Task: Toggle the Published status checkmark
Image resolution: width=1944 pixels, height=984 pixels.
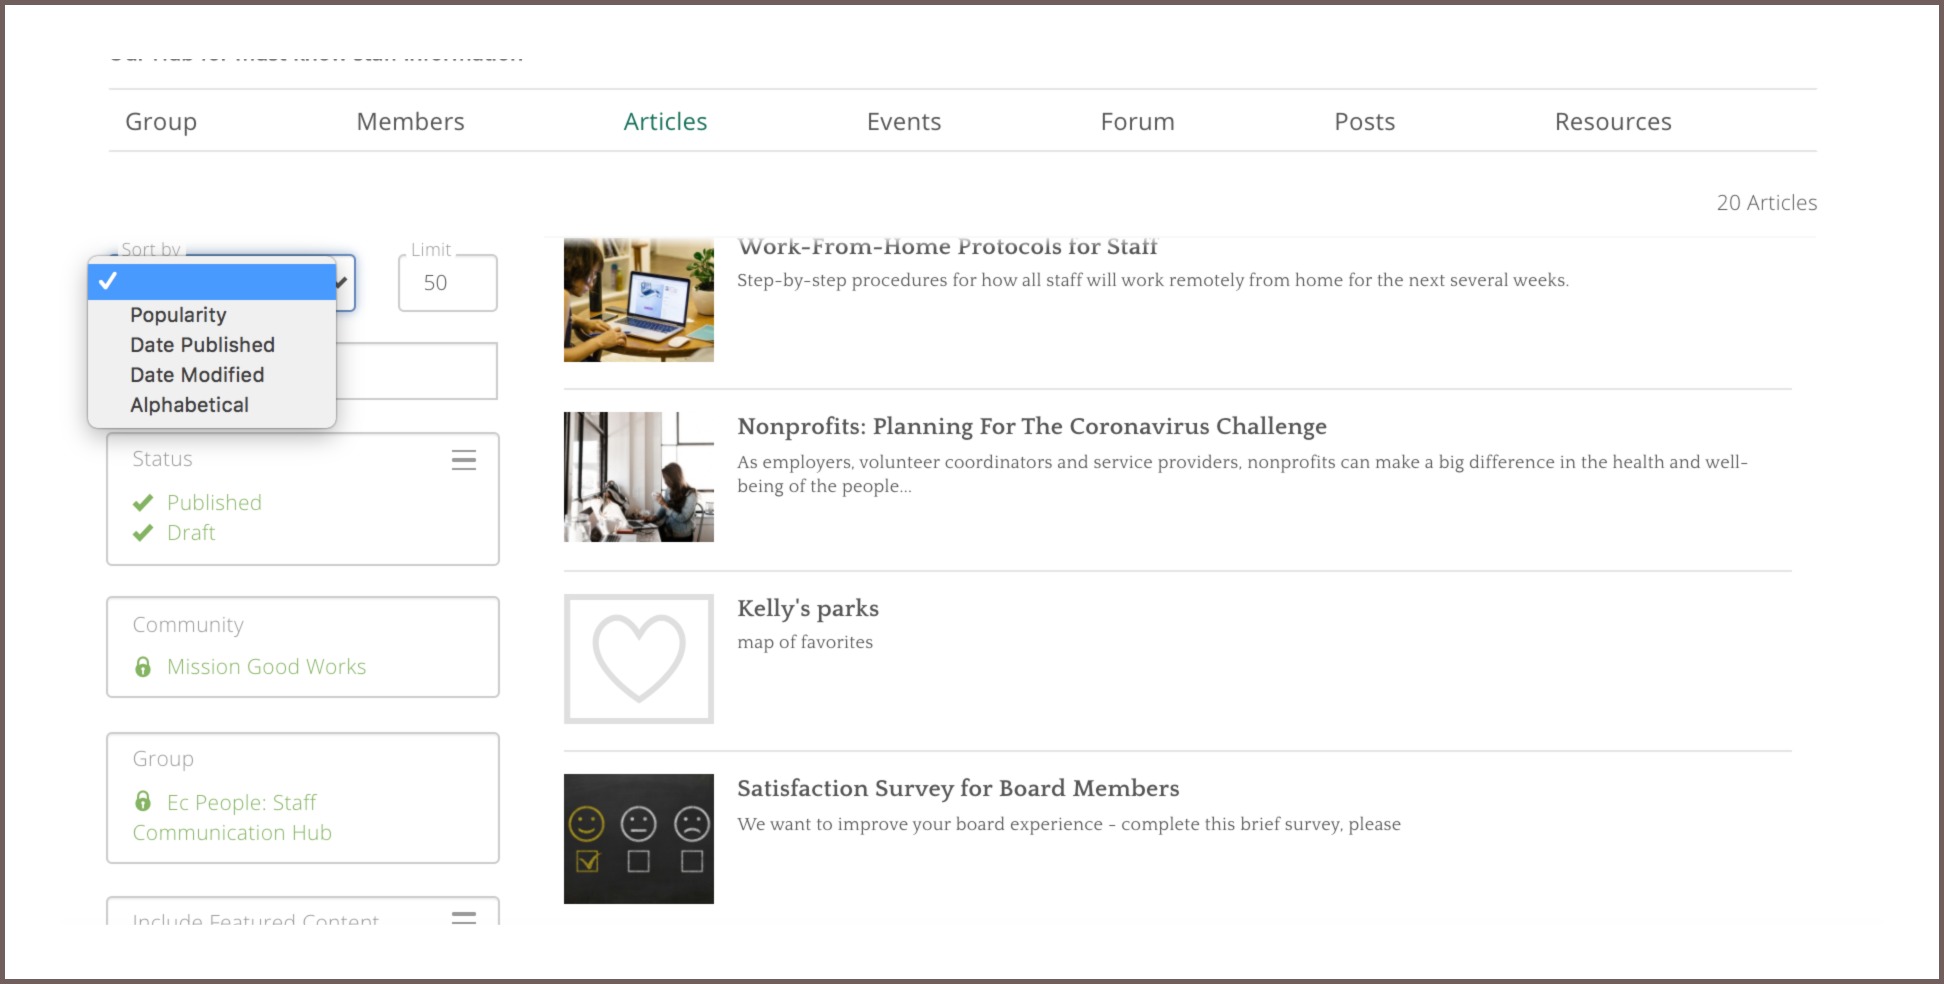Action: click(143, 502)
